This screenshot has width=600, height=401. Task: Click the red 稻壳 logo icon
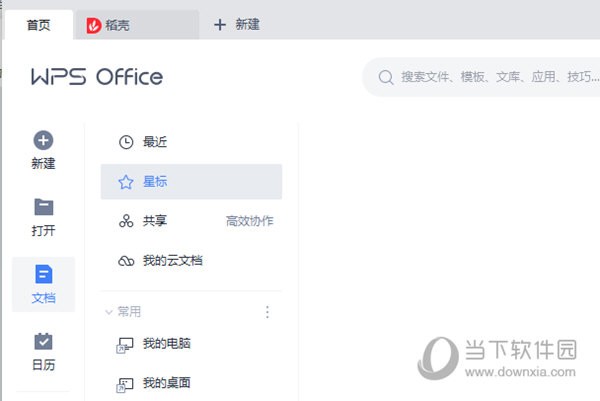pyautogui.click(x=94, y=26)
